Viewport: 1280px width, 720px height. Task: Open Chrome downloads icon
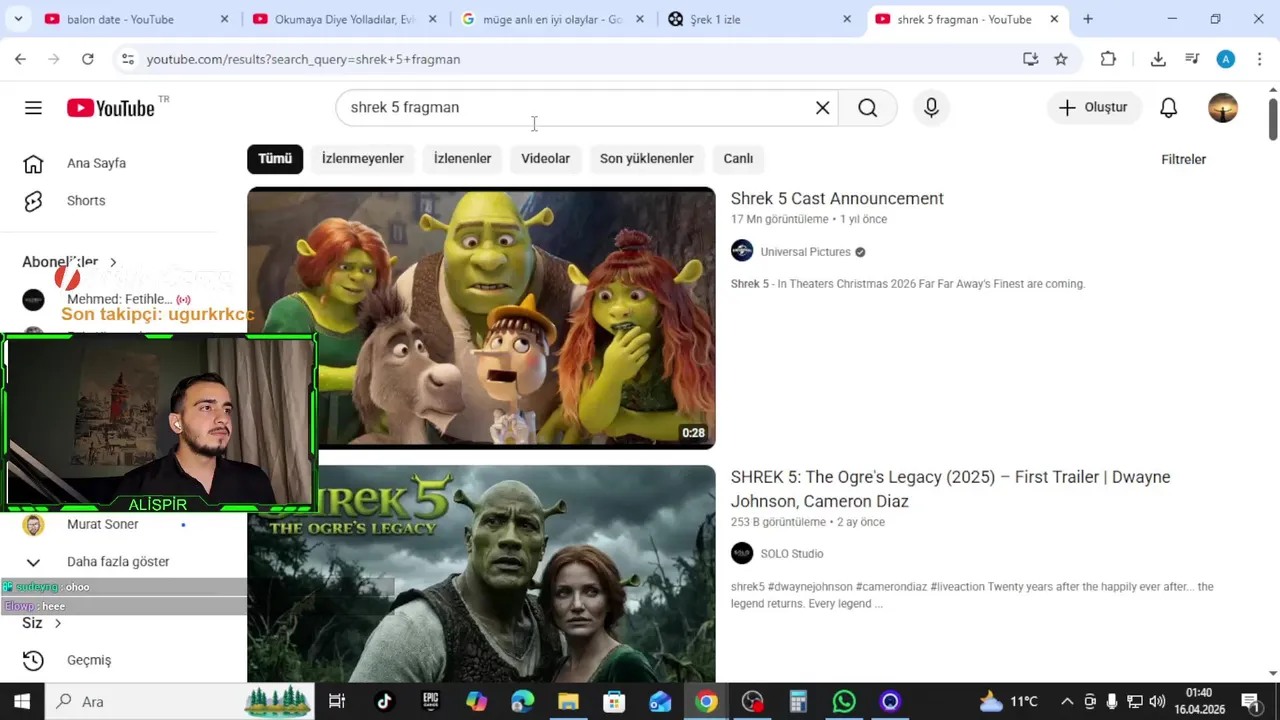1158,59
